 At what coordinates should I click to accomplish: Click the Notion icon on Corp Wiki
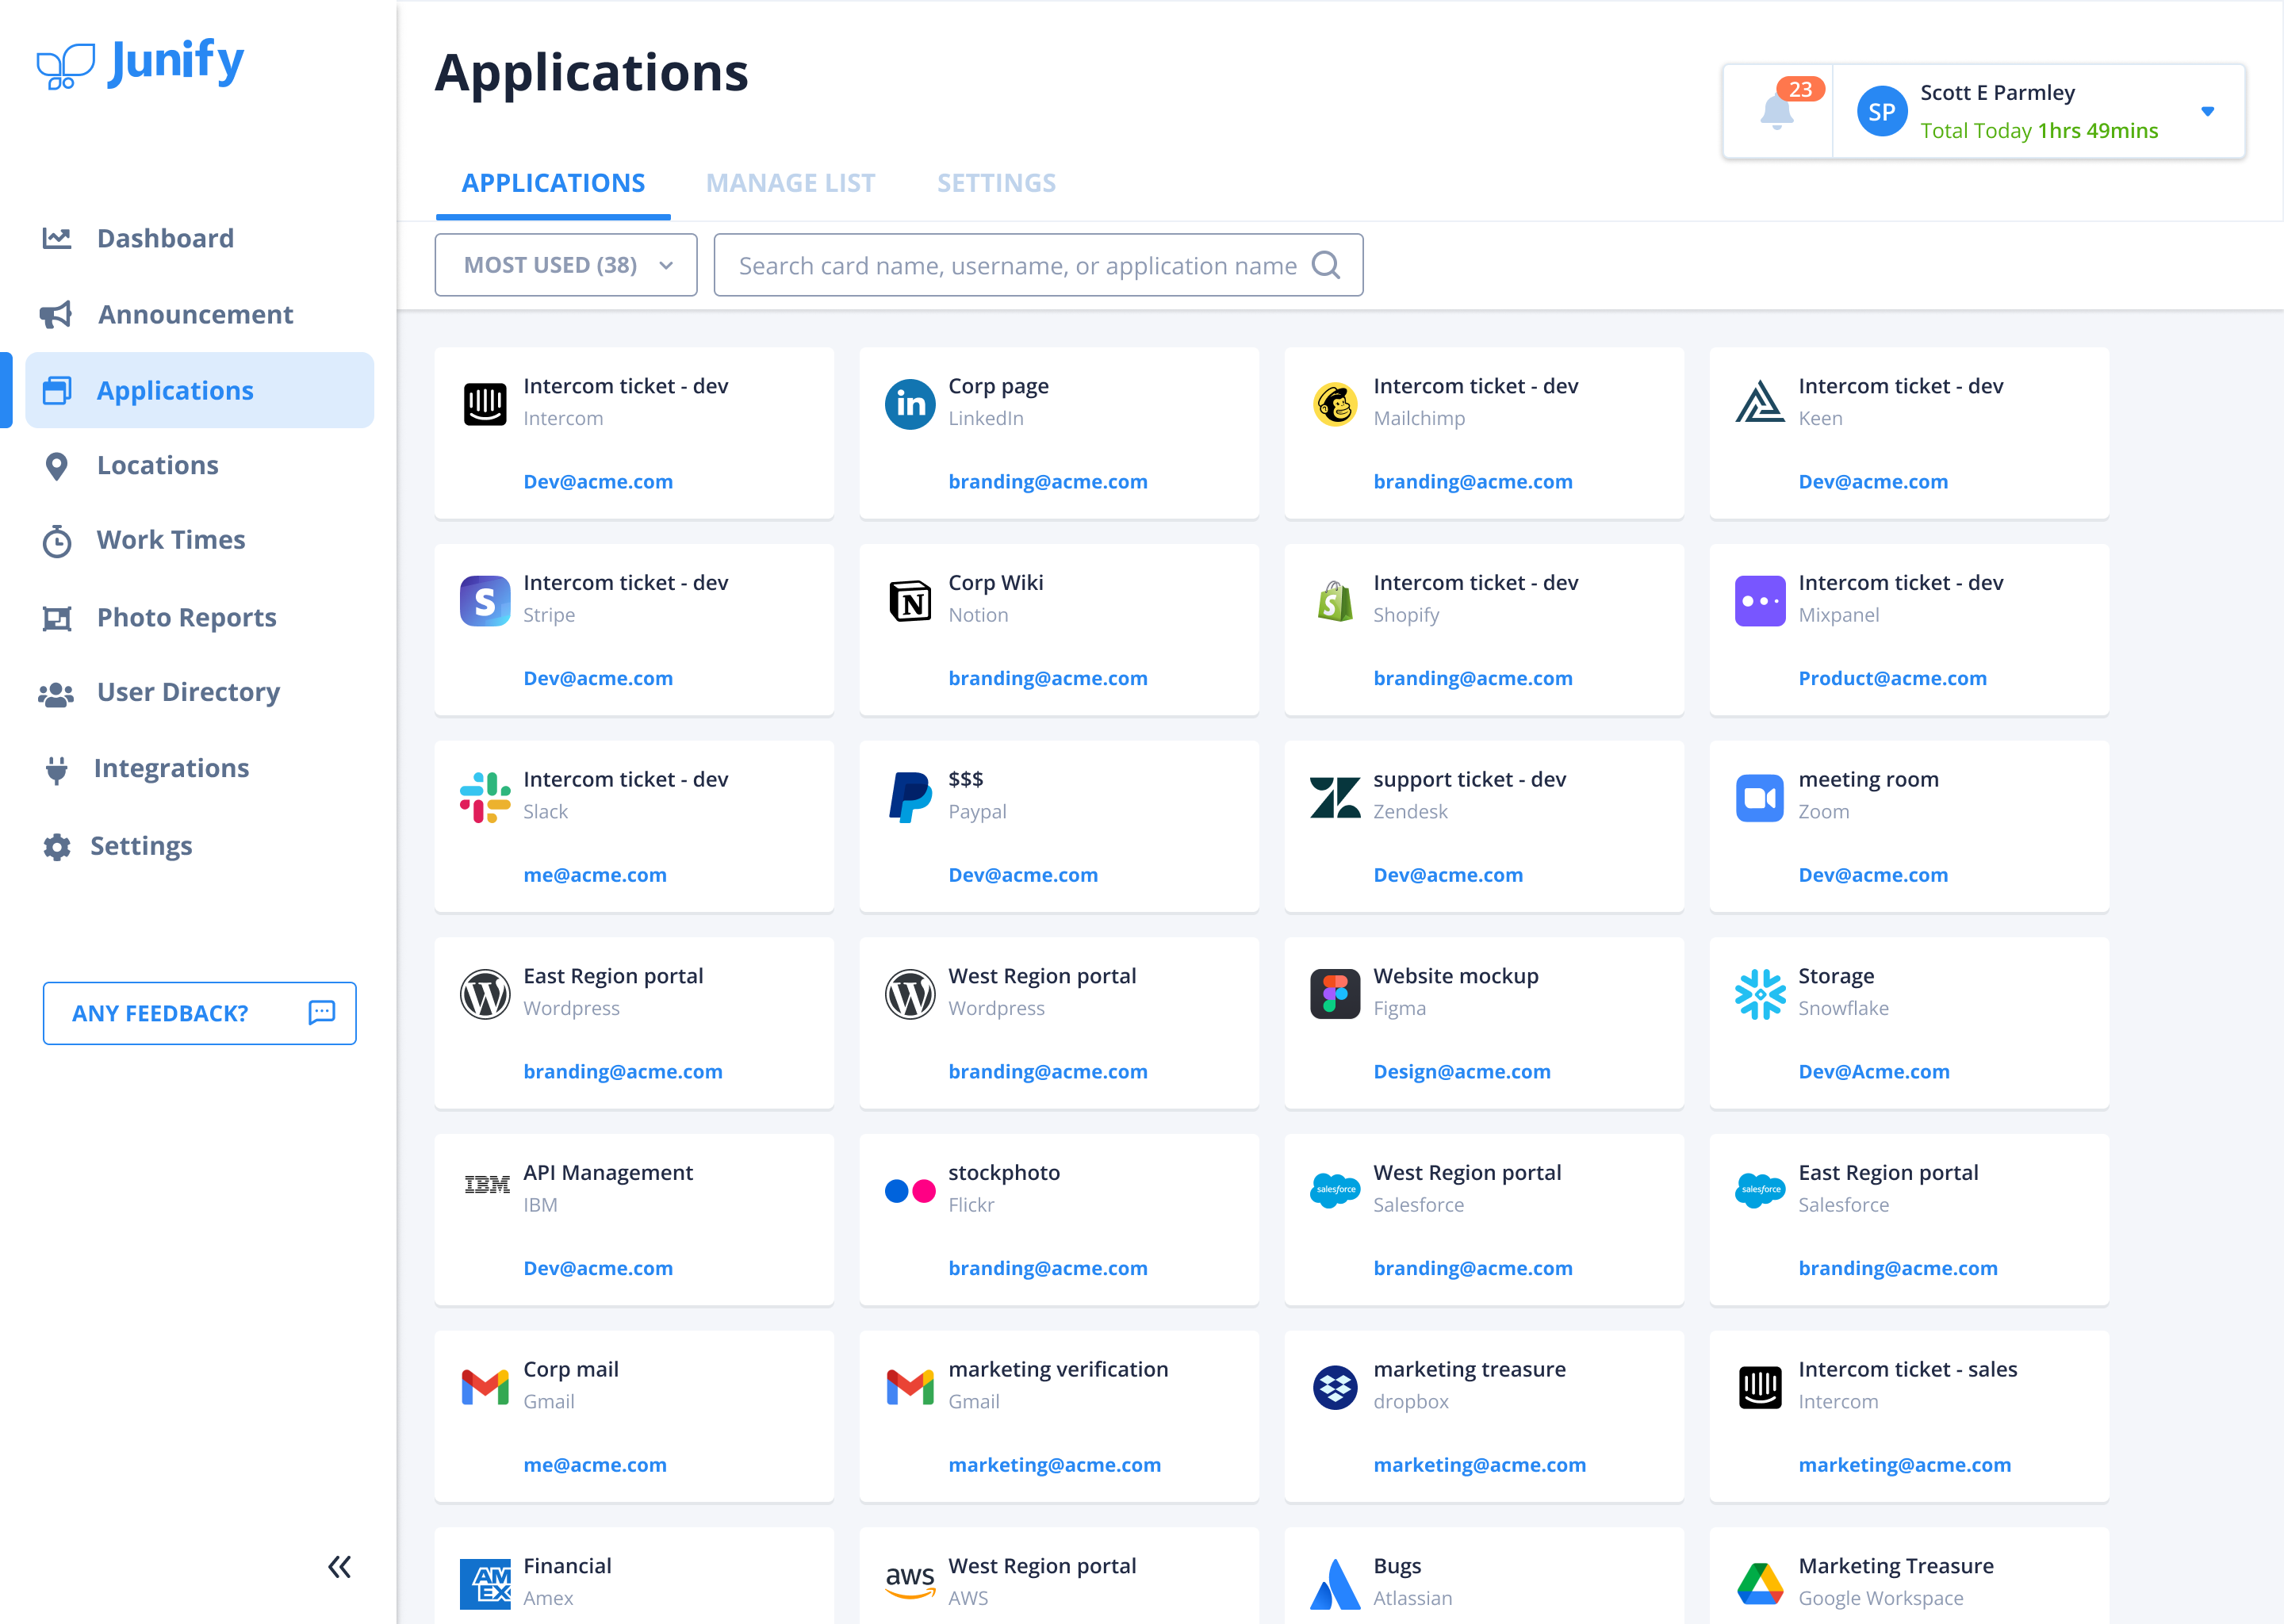point(910,601)
